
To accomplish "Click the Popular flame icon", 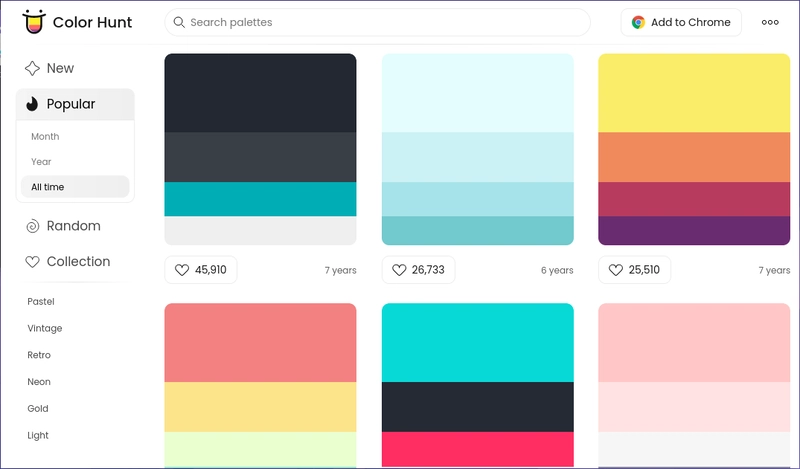I will pyautogui.click(x=32, y=104).
